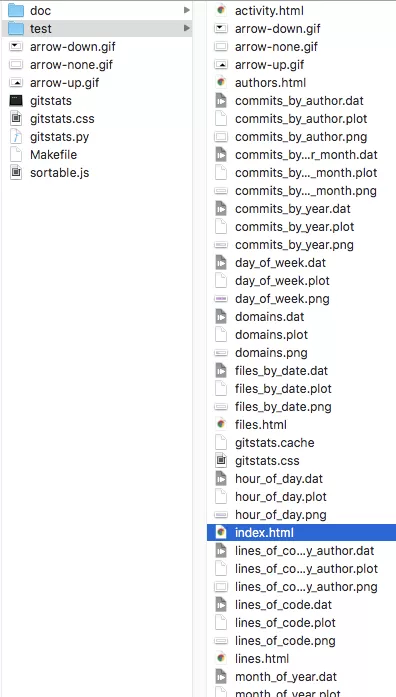Select the doc folder icon
Image resolution: width=396 pixels, height=697 pixels.
click(16, 11)
